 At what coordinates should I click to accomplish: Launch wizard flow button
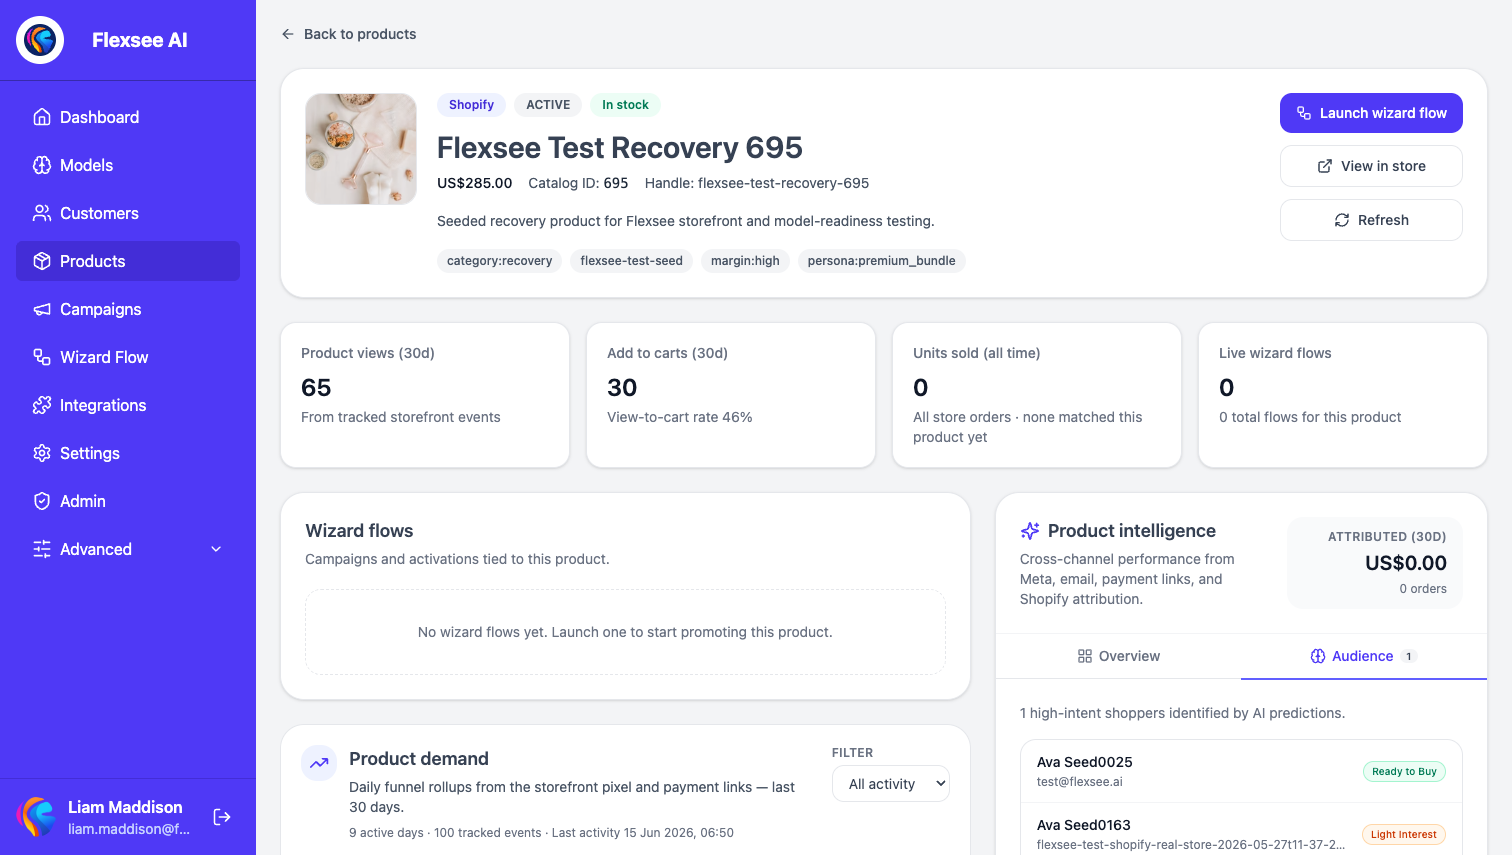click(1371, 113)
